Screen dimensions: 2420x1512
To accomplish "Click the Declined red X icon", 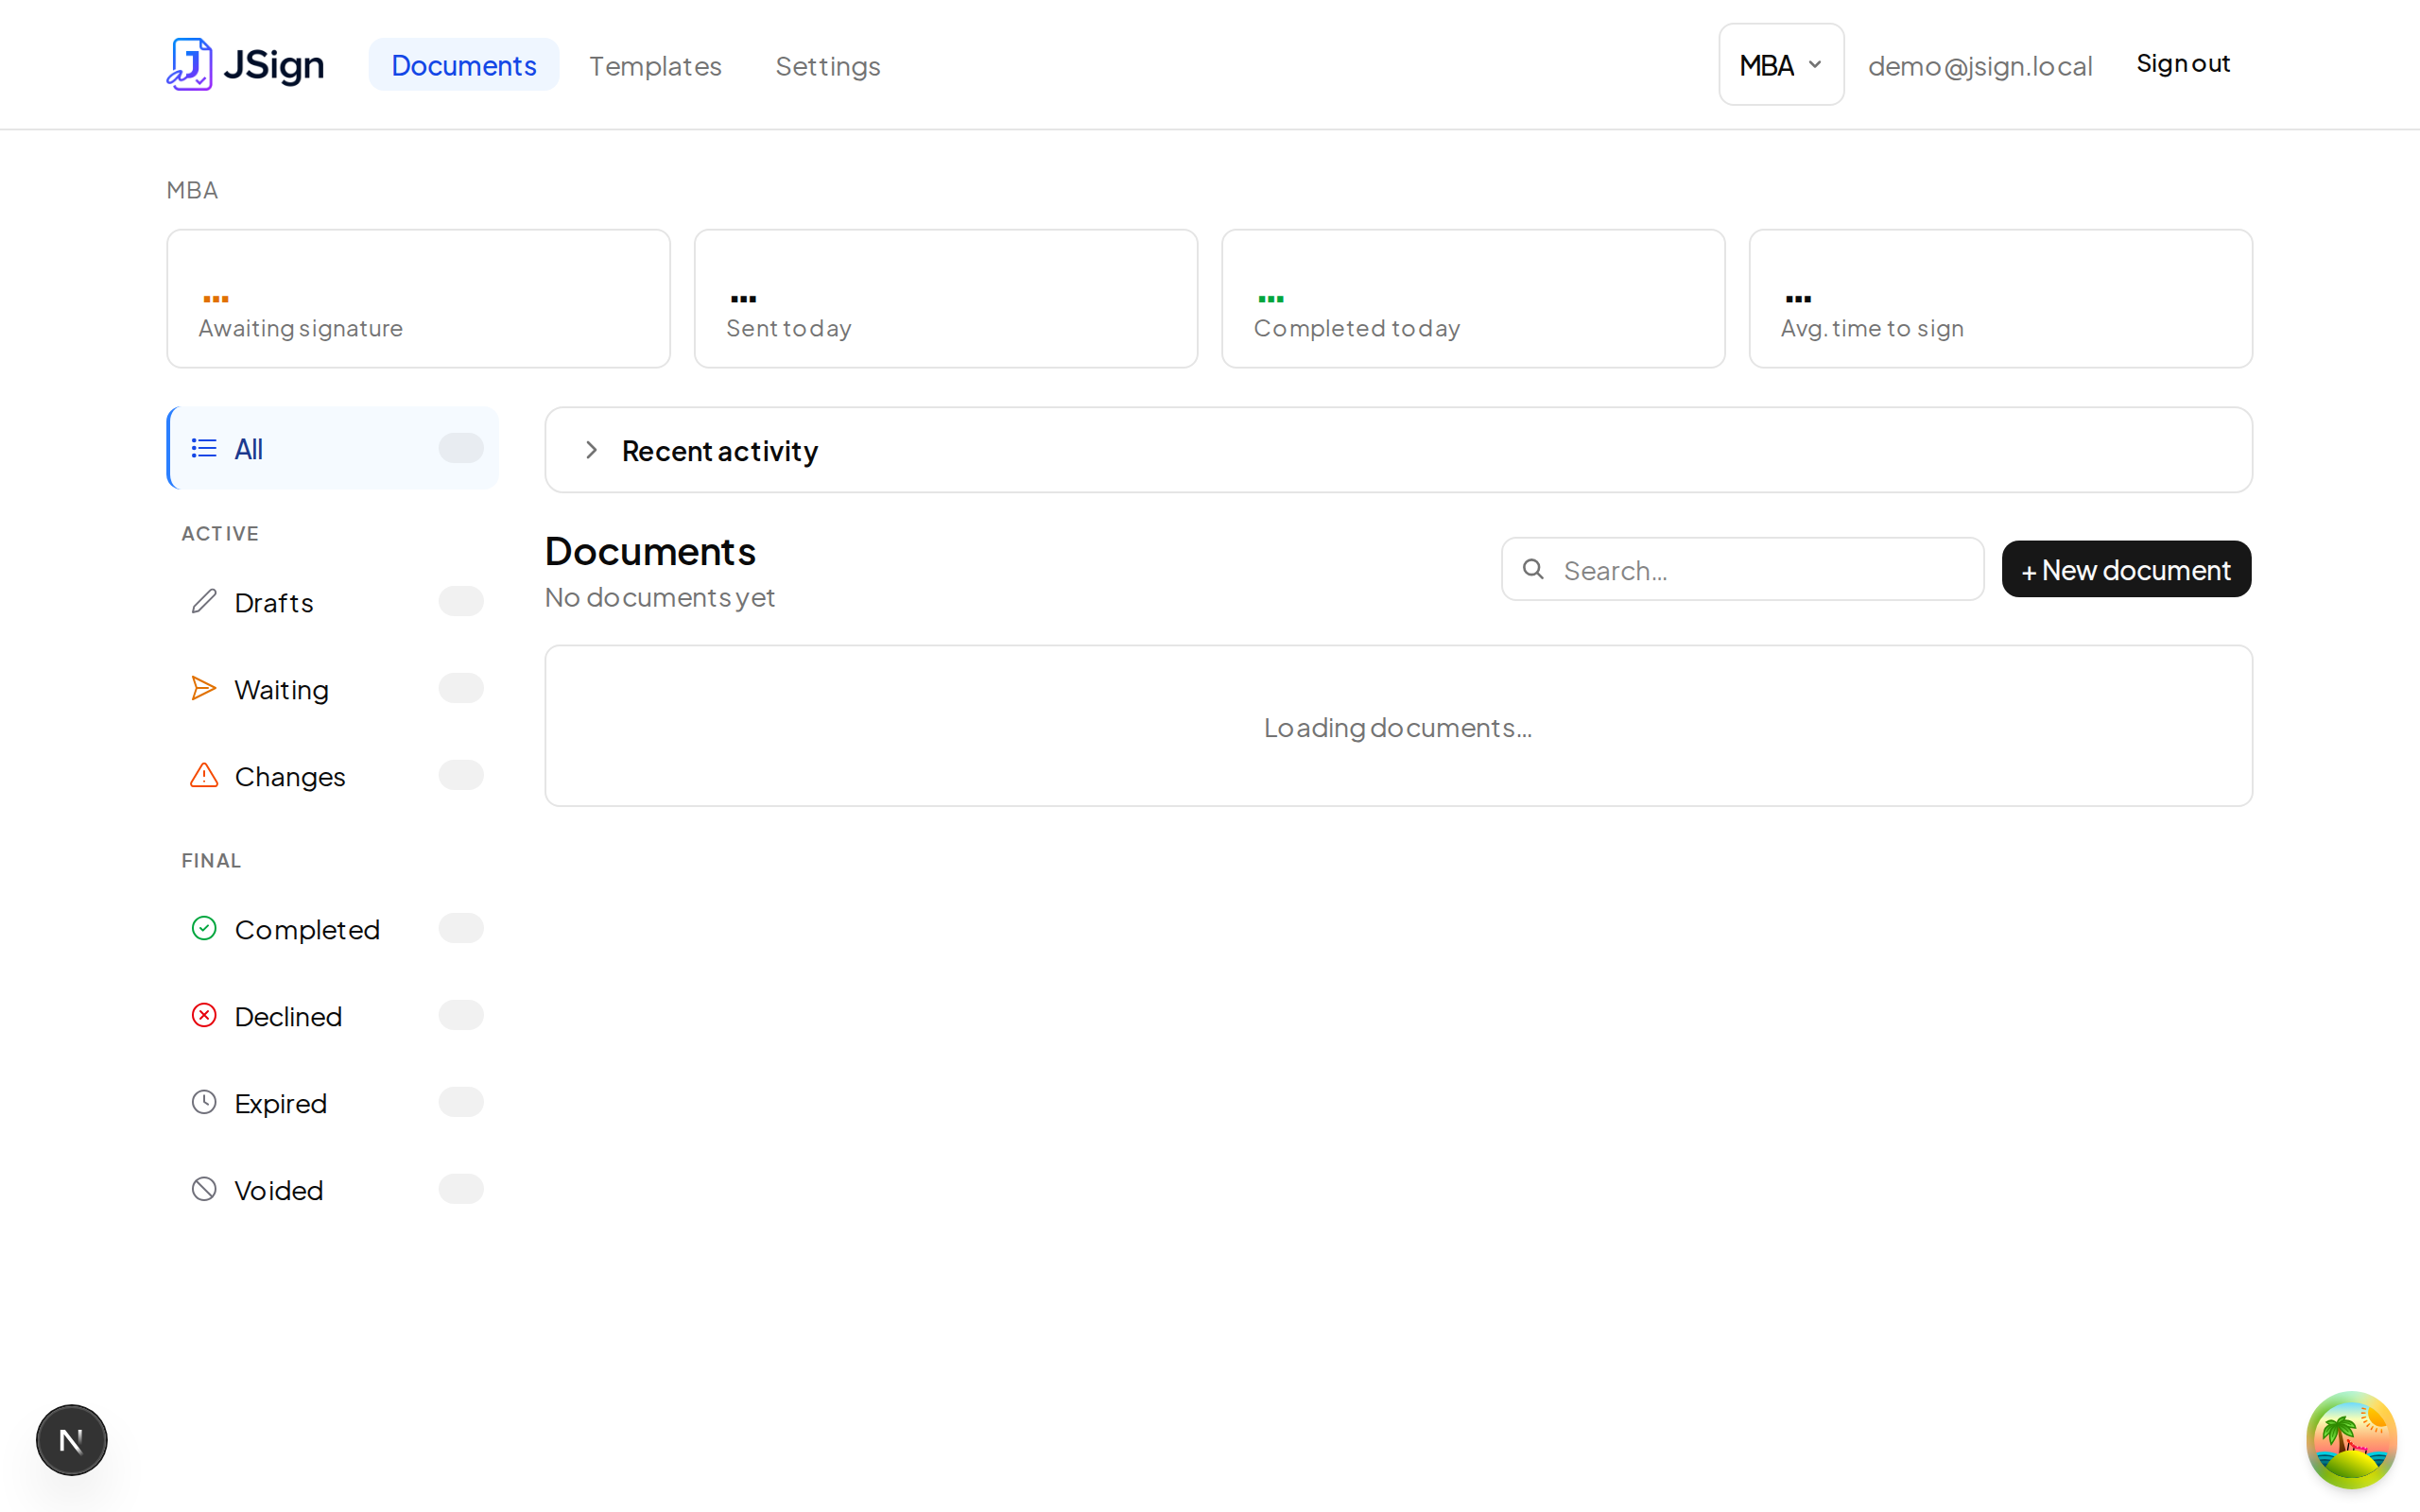I will click(x=204, y=1015).
